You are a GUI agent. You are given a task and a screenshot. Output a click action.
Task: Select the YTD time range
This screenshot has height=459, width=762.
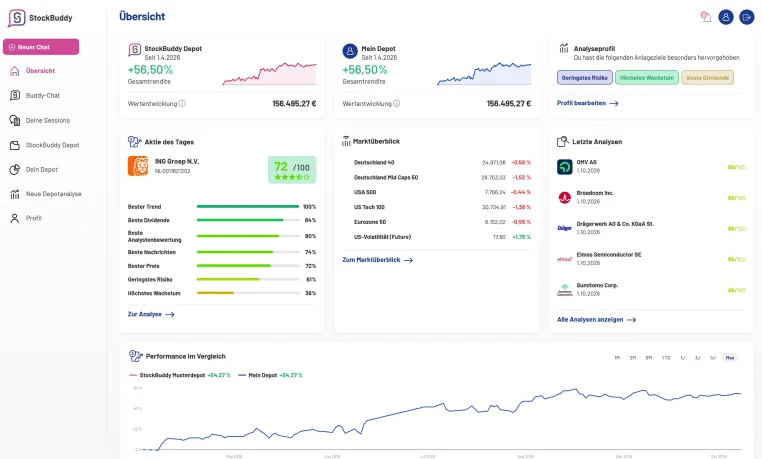tap(666, 358)
